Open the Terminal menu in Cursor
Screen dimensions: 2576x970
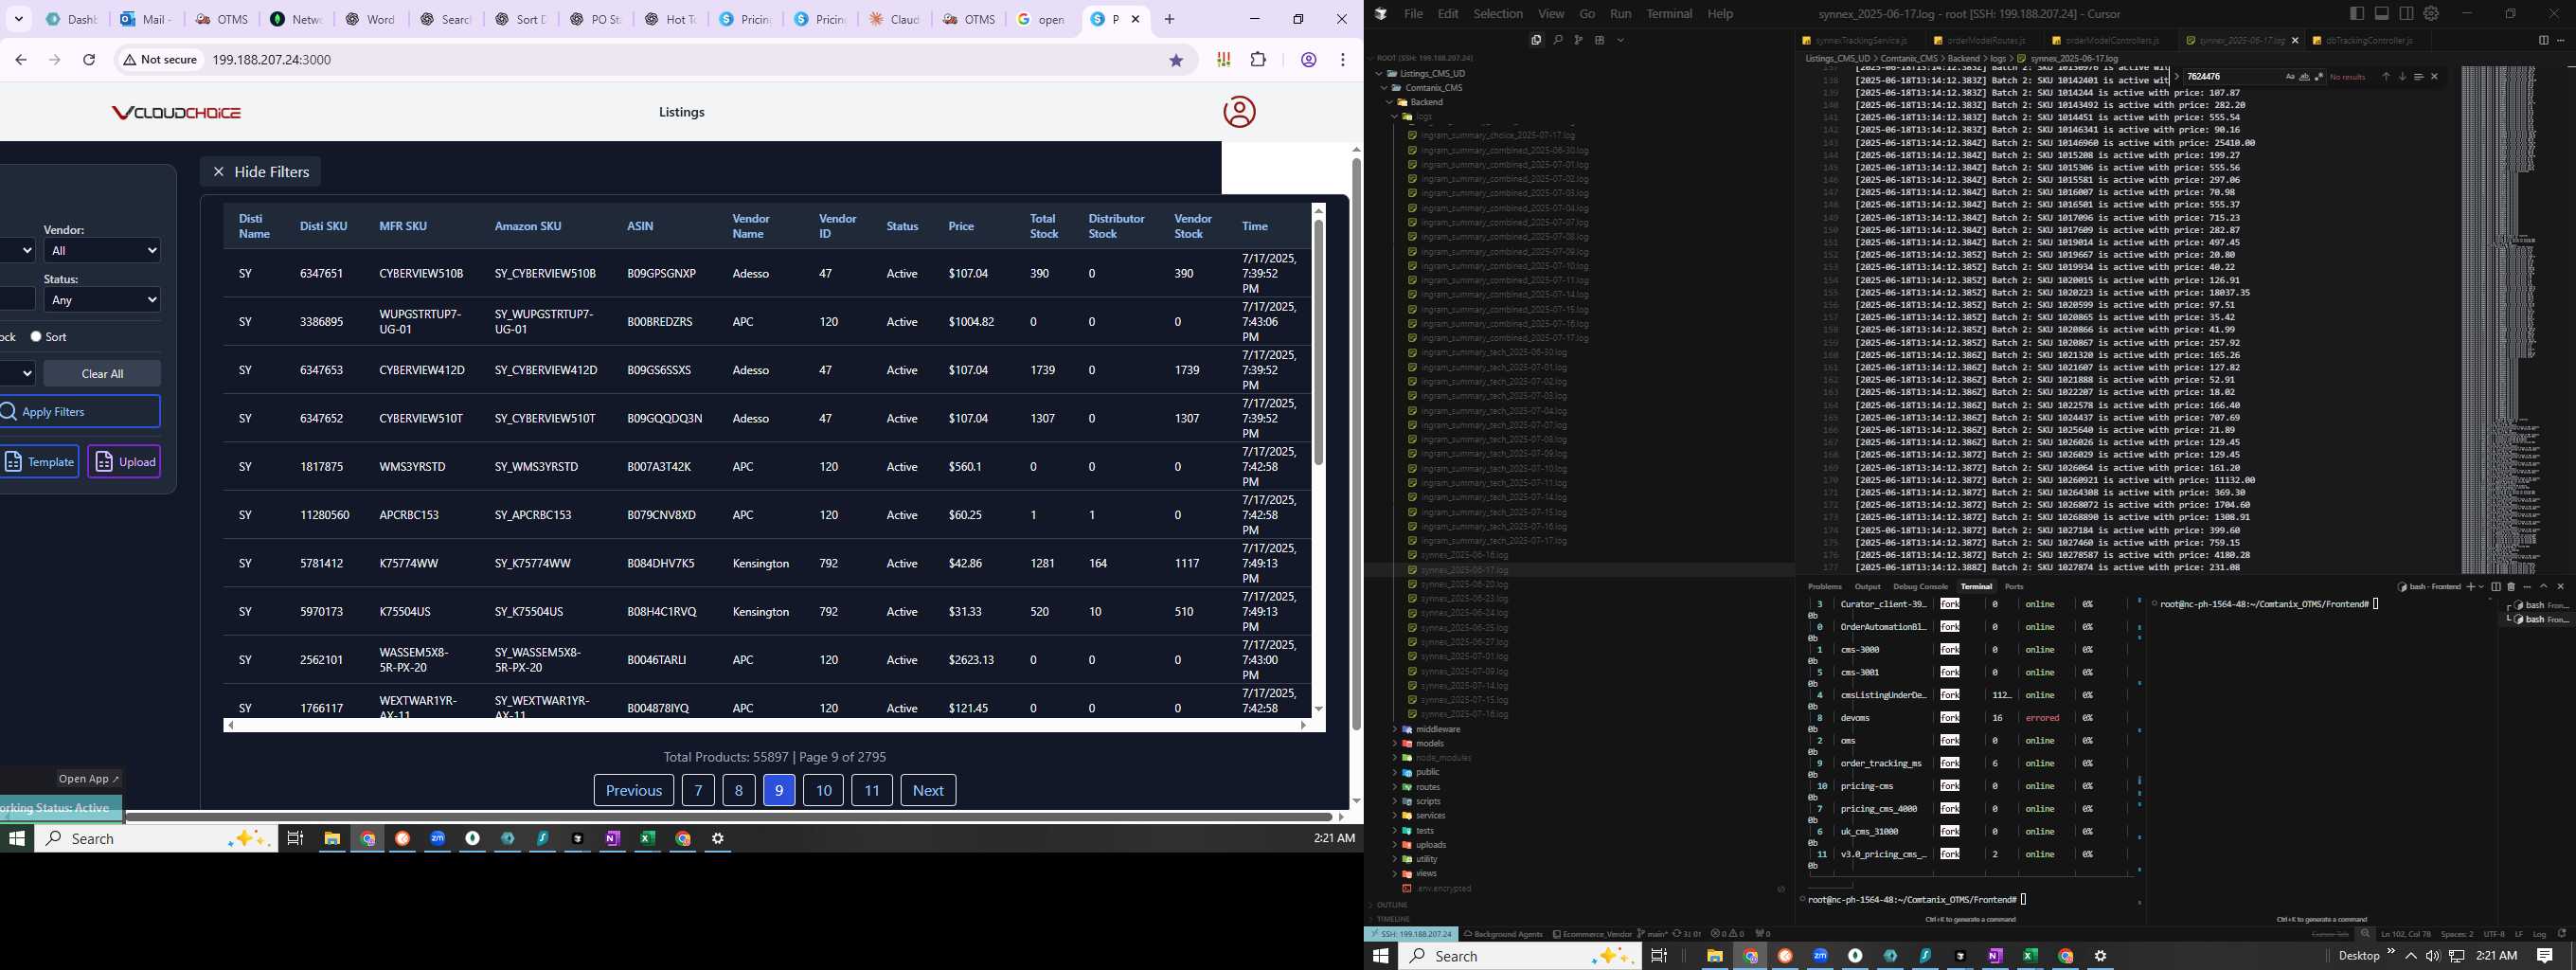pyautogui.click(x=1669, y=14)
